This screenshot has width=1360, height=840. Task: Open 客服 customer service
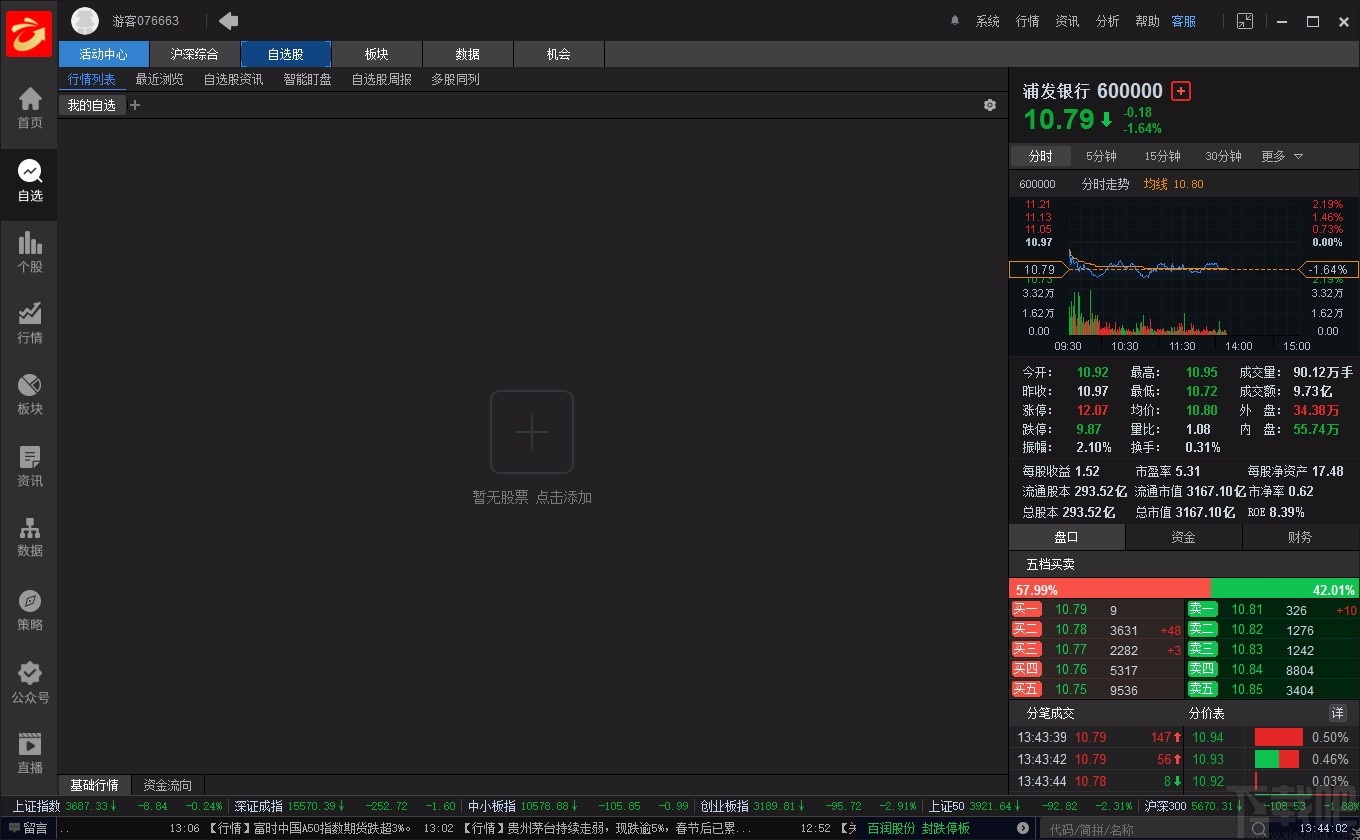pos(1183,20)
